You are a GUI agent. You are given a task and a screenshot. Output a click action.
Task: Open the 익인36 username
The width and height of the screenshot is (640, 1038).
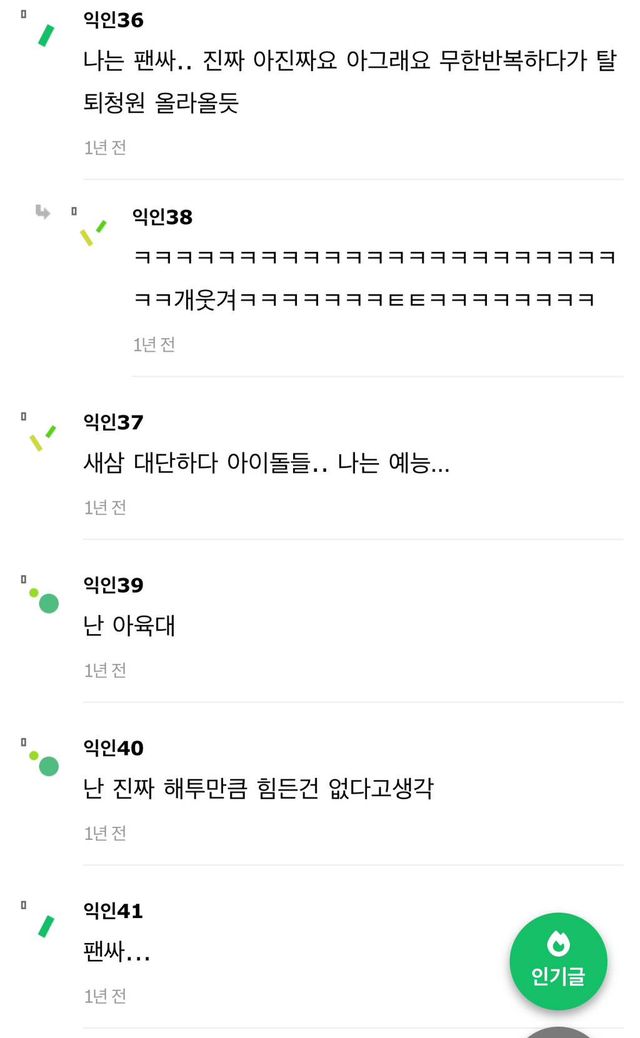point(113,20)
